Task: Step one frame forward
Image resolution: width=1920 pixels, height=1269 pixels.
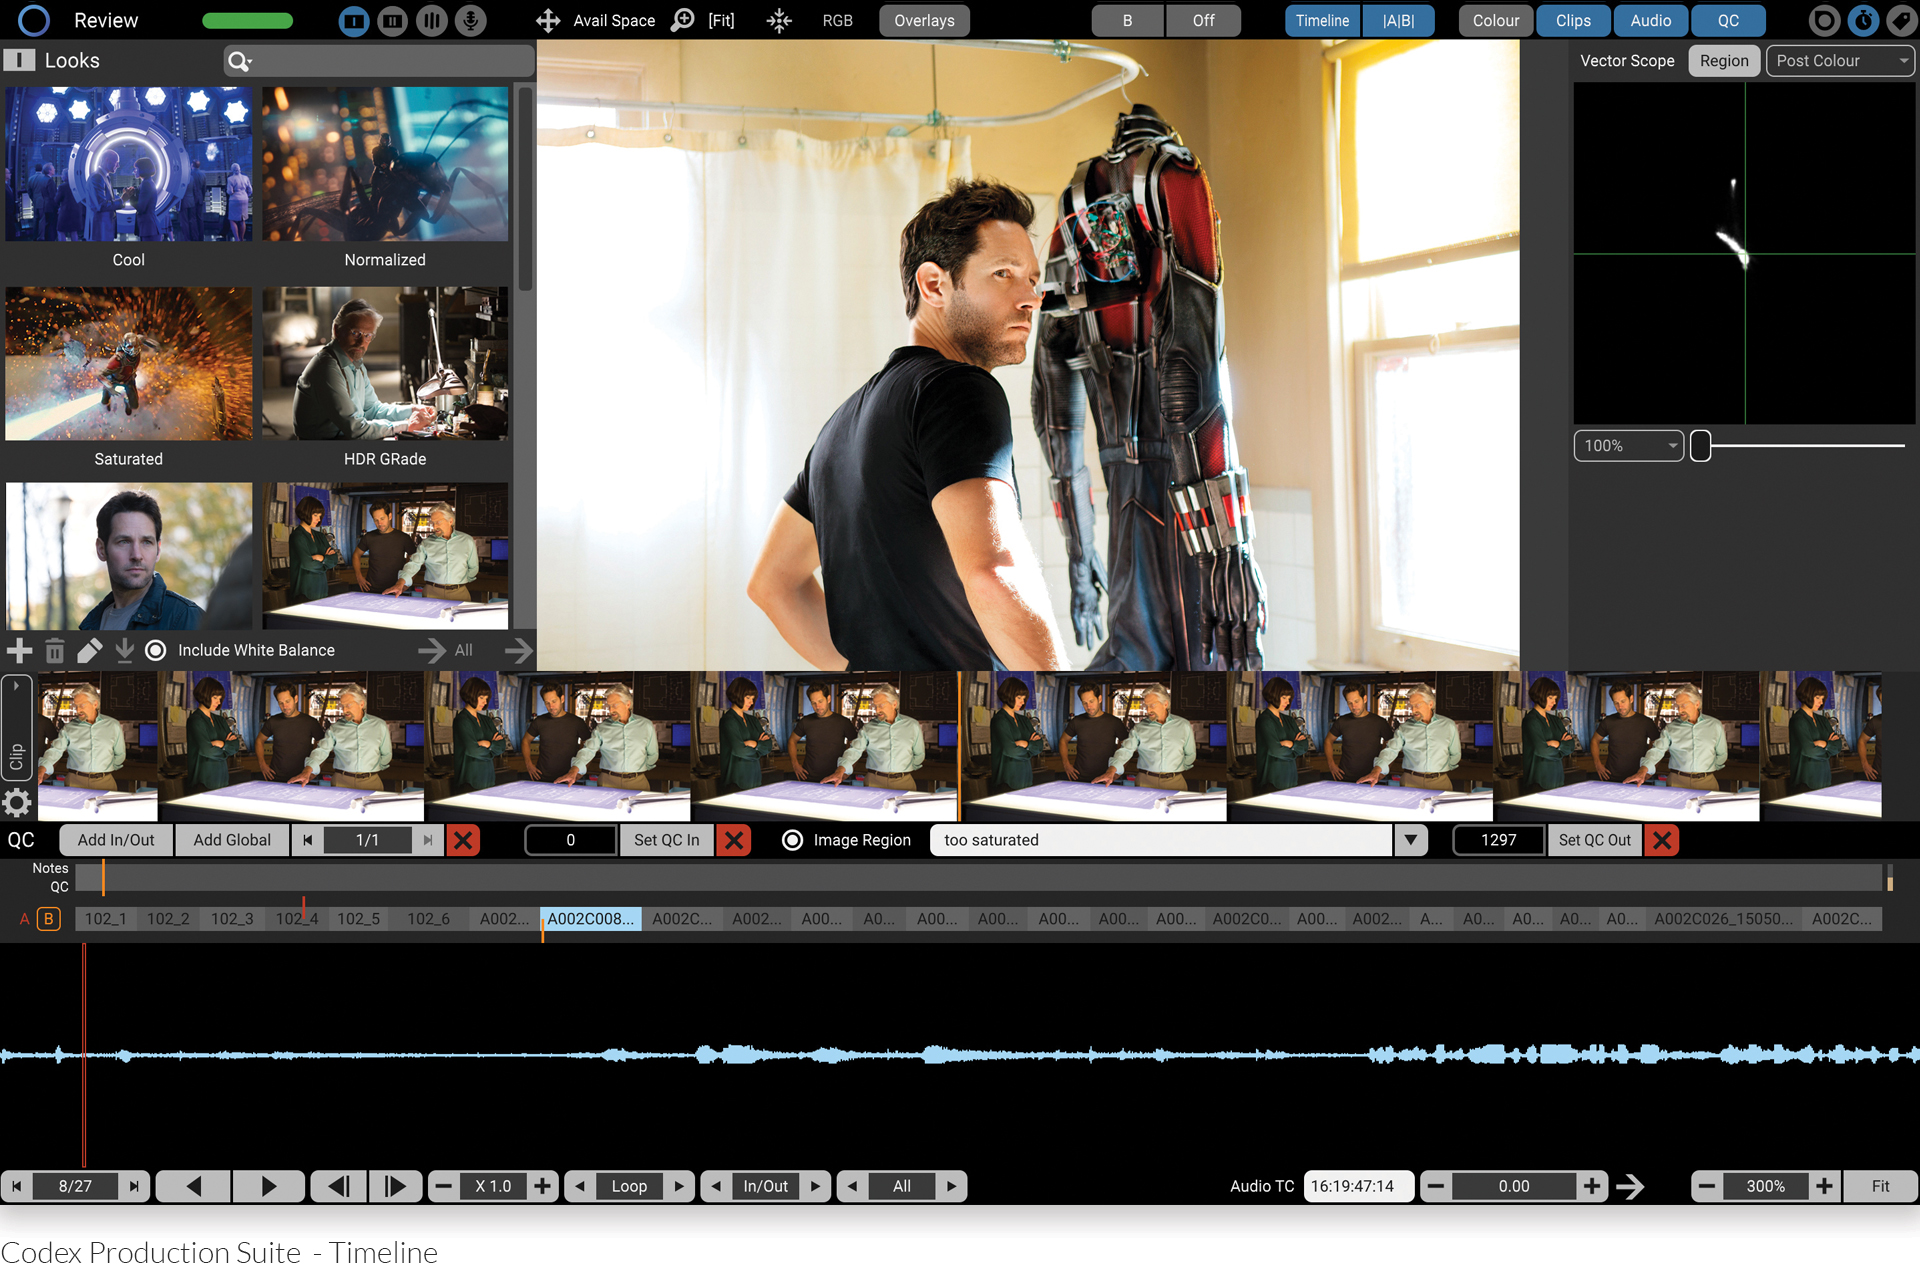Action: pyautogui.click(x=396, y=1186)
